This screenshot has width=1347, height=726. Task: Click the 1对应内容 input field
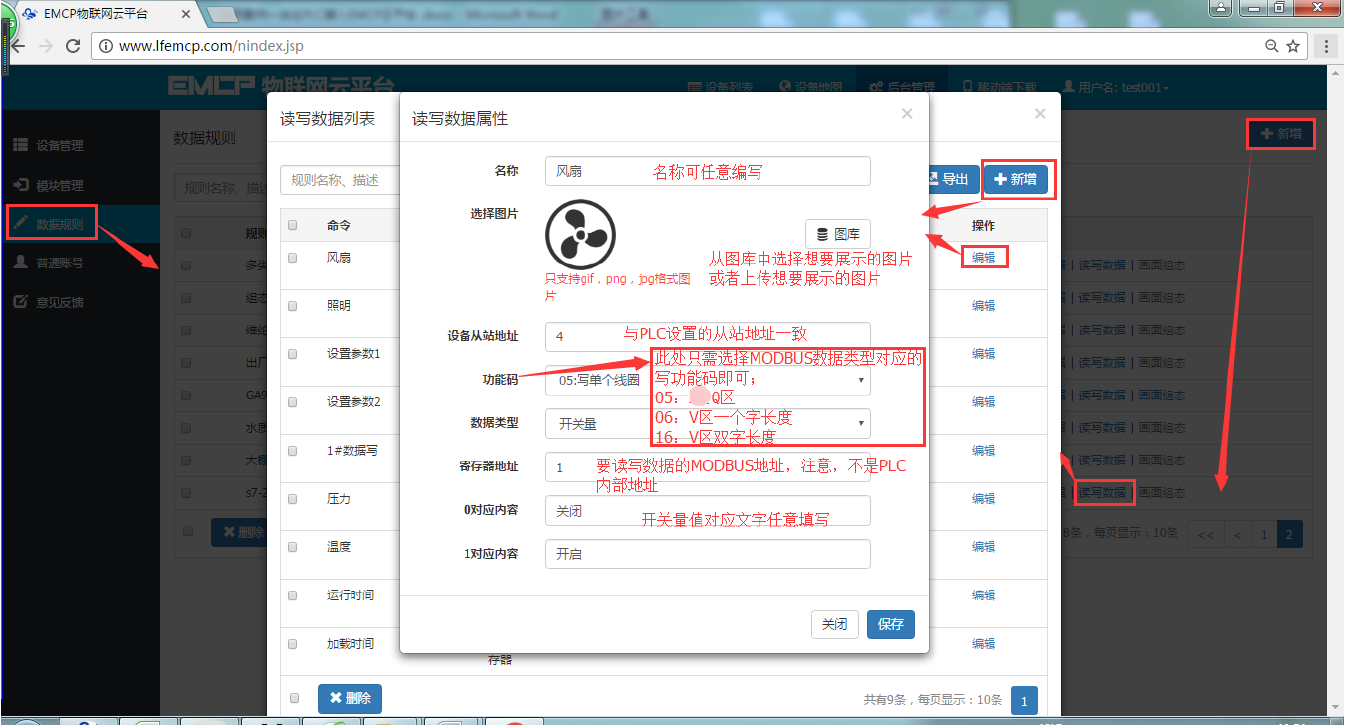click(x=707, y=554)
